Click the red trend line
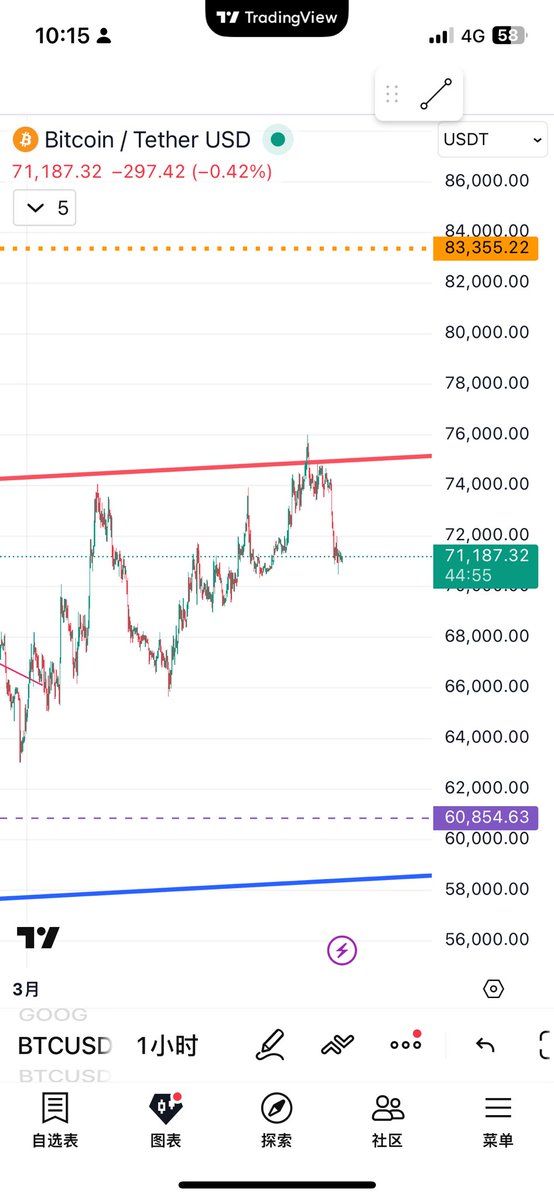 (x=216, y=467)
